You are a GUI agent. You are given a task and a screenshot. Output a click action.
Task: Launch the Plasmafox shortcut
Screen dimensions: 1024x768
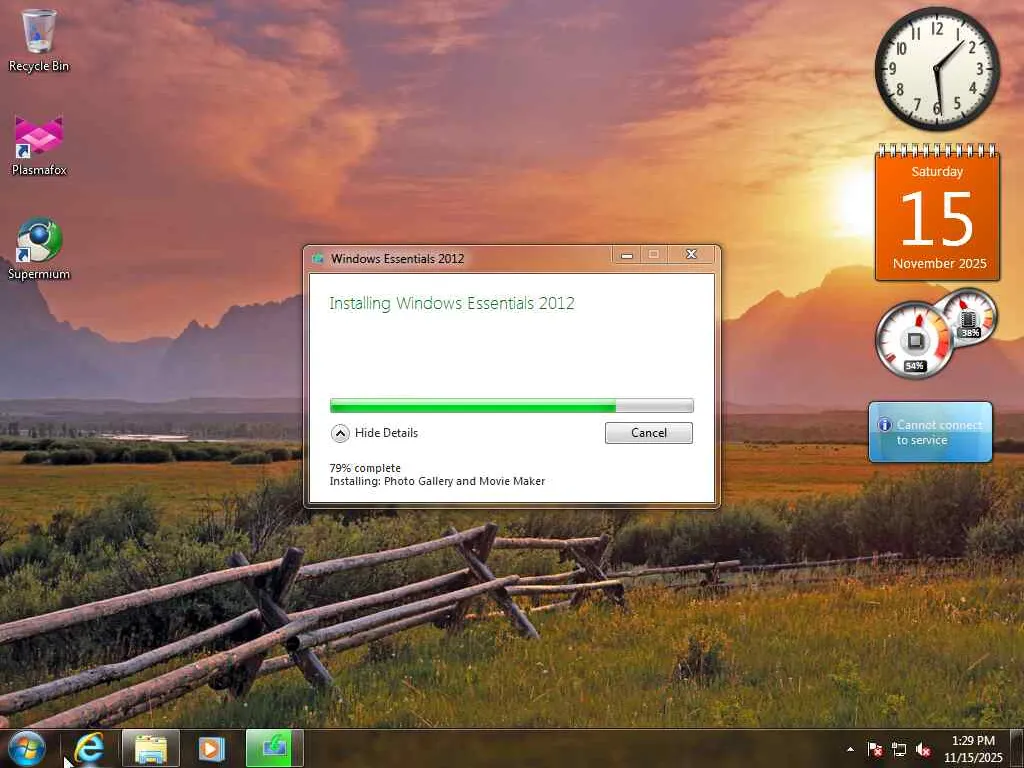pos(39,145)
